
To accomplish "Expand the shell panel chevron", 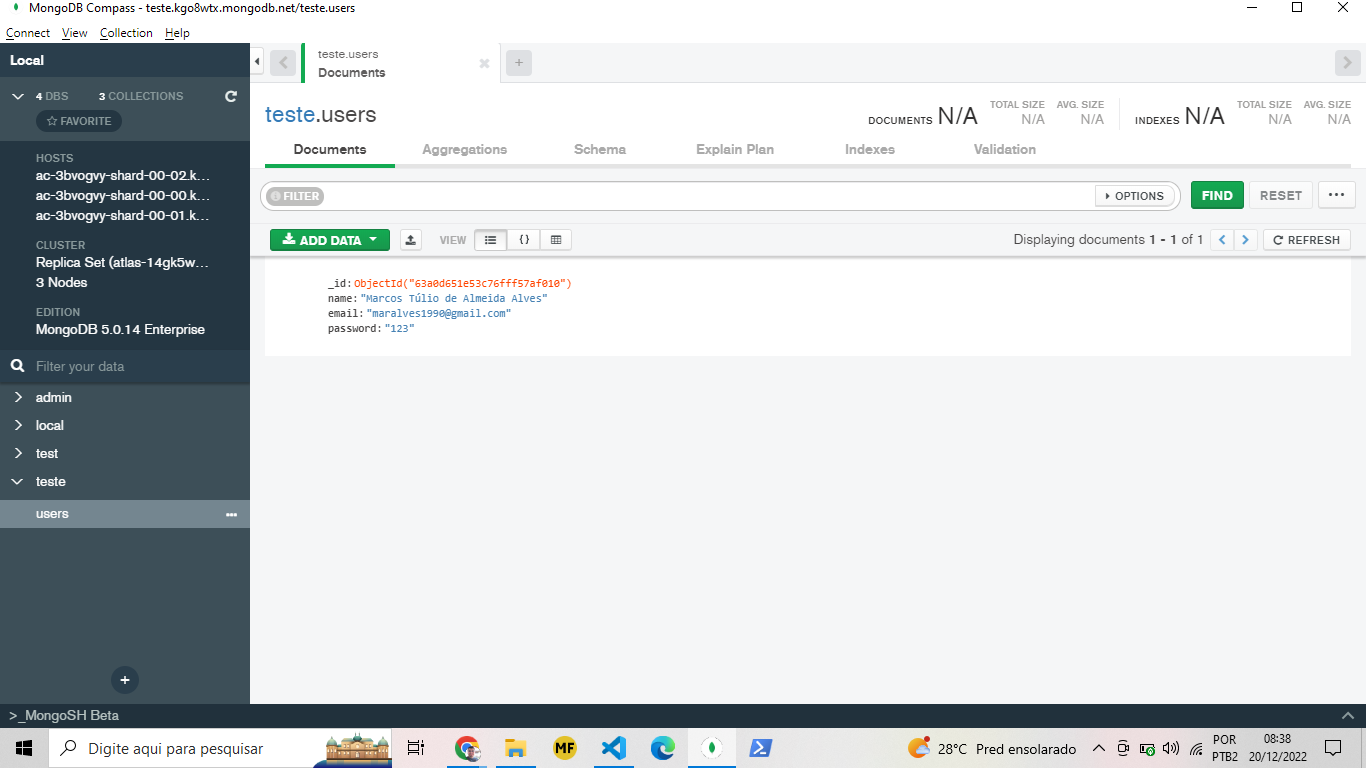I will 1348,716.
